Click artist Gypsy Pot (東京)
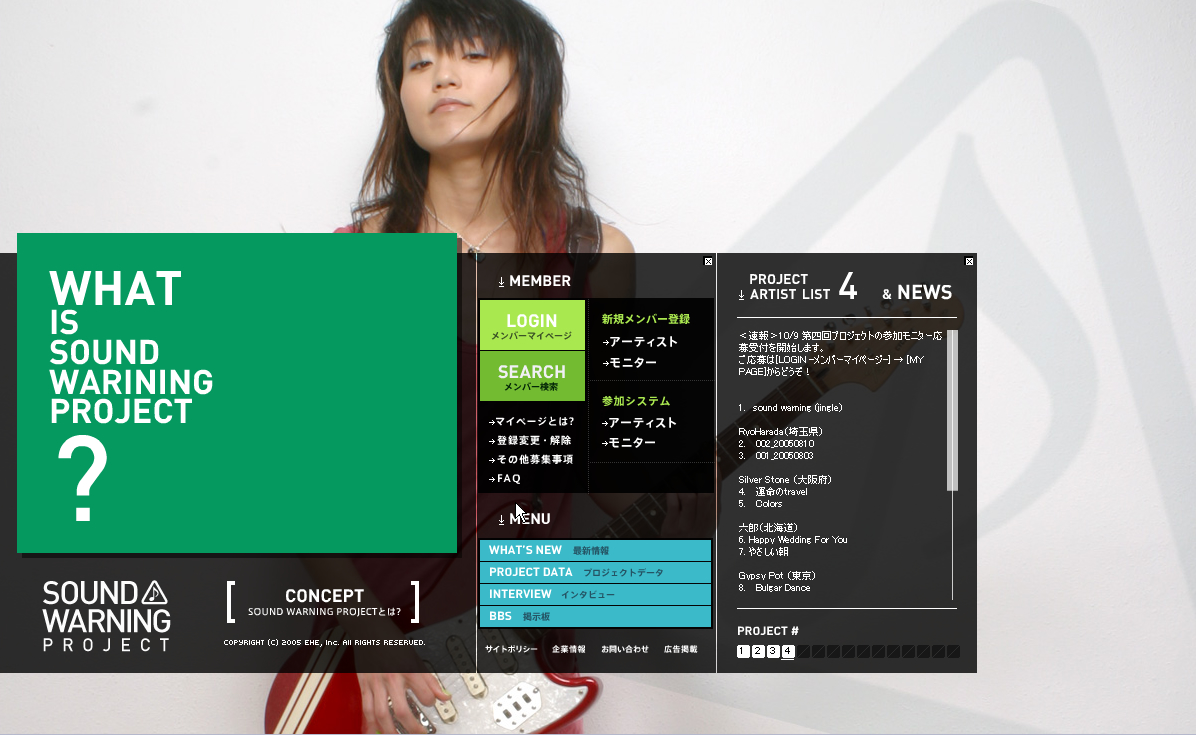 pos(777,576)
